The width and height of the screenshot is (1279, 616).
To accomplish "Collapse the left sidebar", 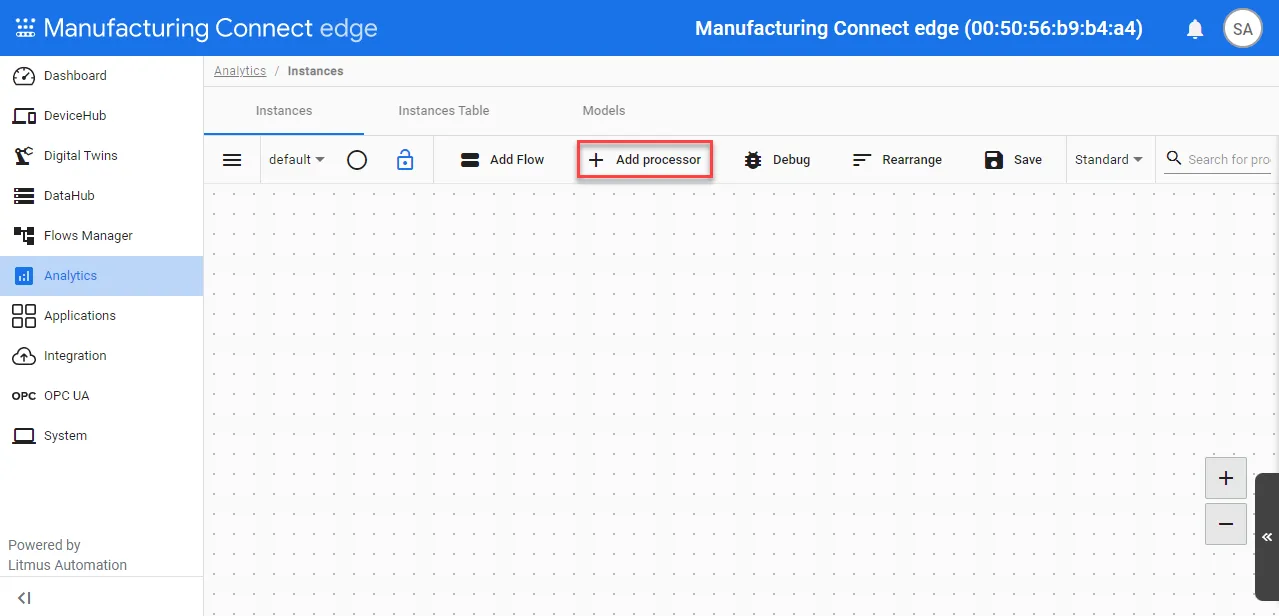I will (x=25, y=598).
